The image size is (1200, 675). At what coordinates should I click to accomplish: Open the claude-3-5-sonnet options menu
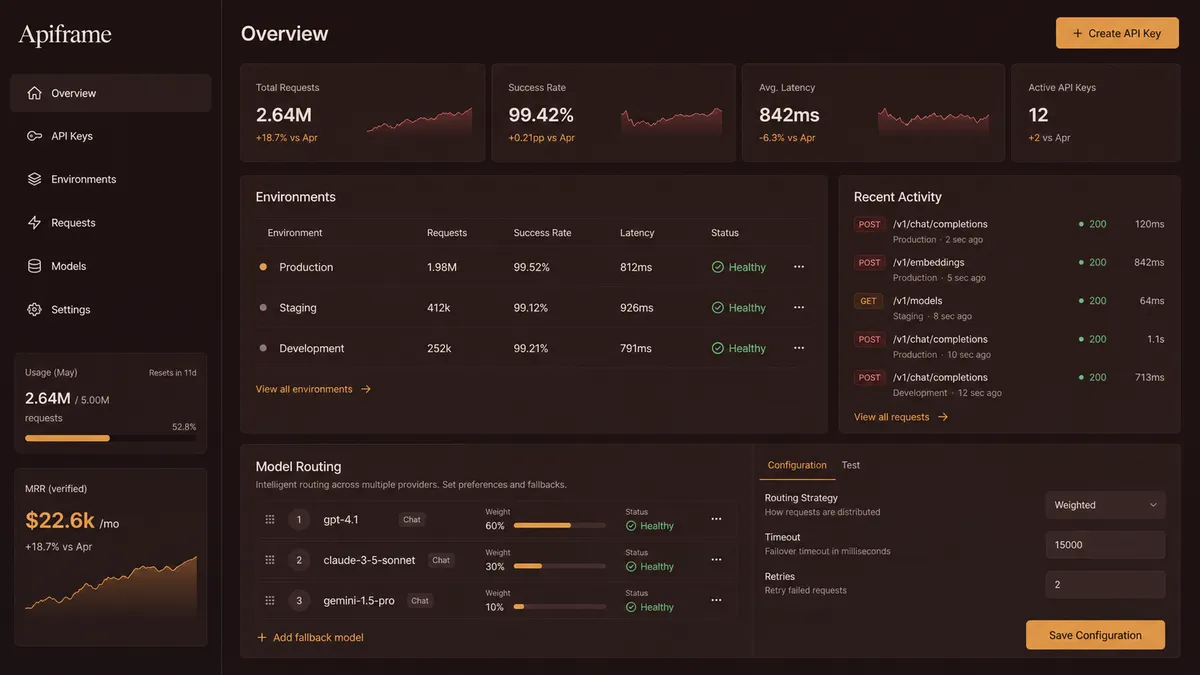tap(716, 560)
